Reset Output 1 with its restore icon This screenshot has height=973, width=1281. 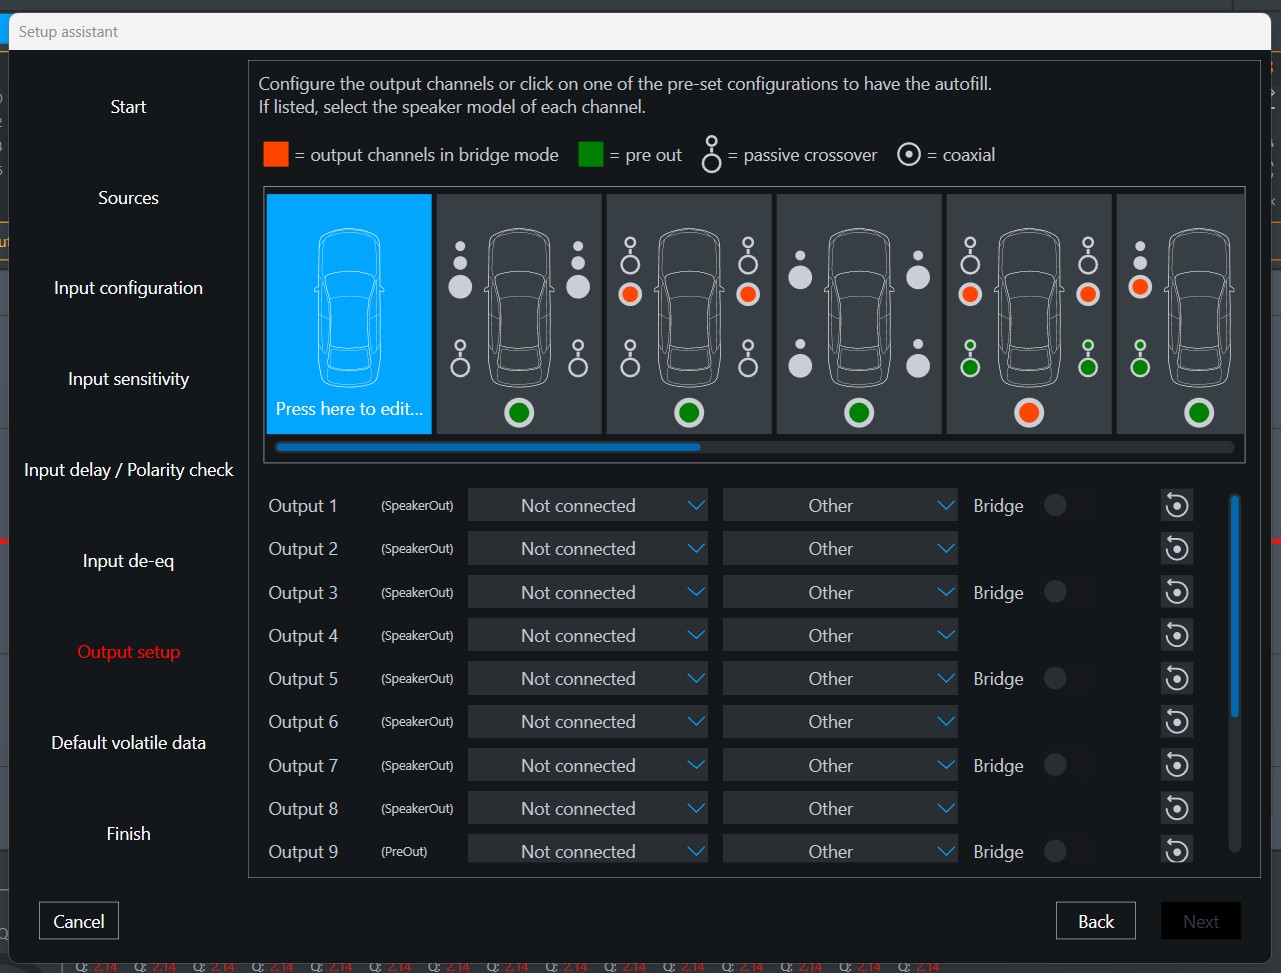coord(1177,506)
